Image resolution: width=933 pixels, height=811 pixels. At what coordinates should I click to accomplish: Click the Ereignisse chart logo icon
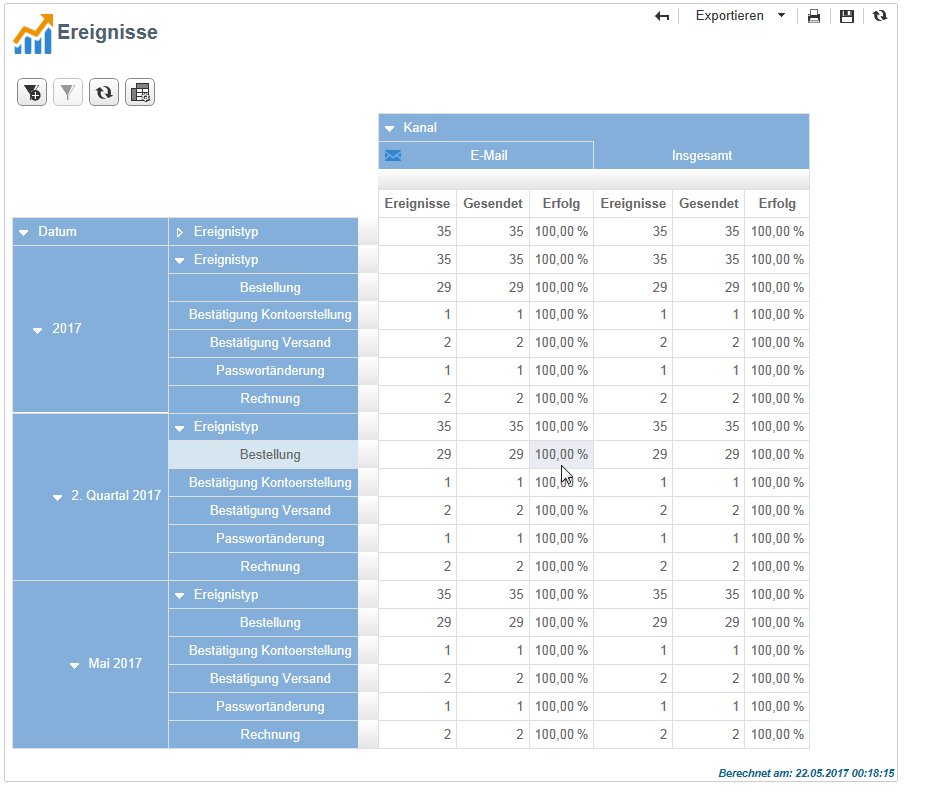pos(33,34)
